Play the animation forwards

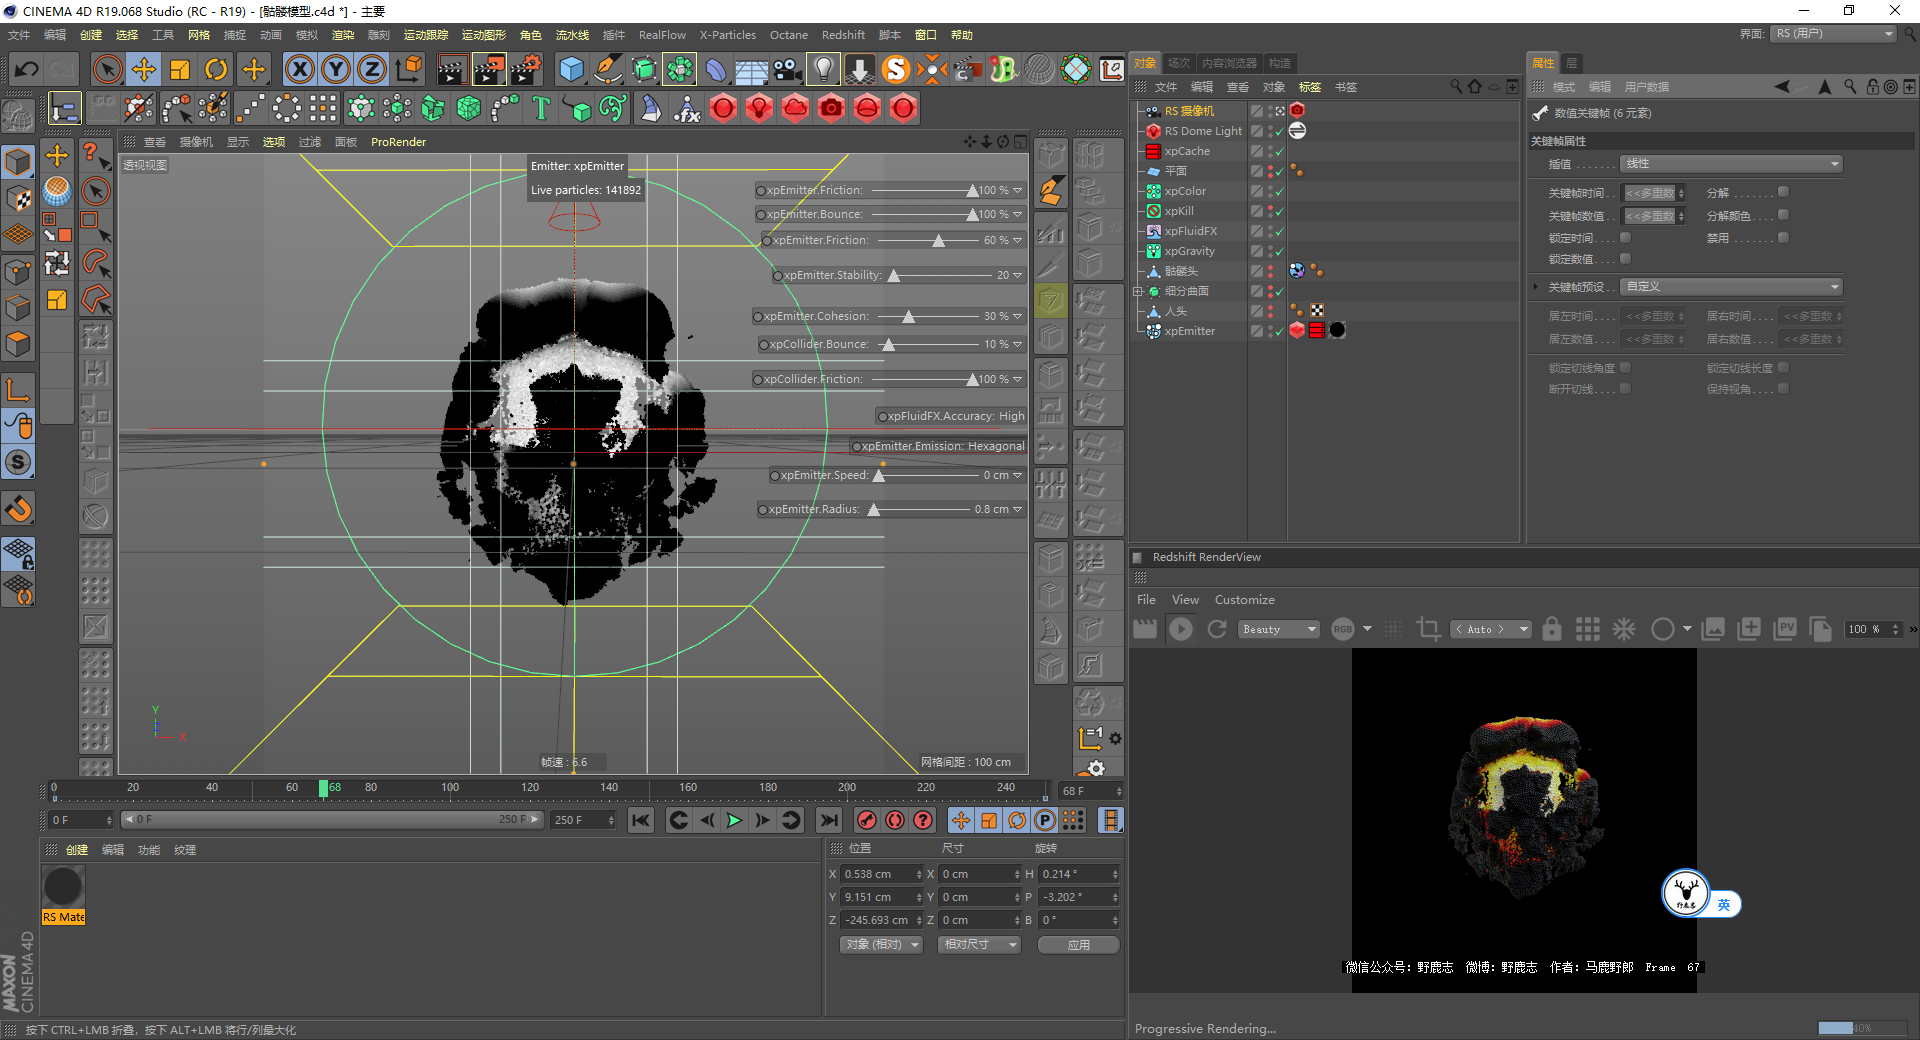(x=734, y=820)
